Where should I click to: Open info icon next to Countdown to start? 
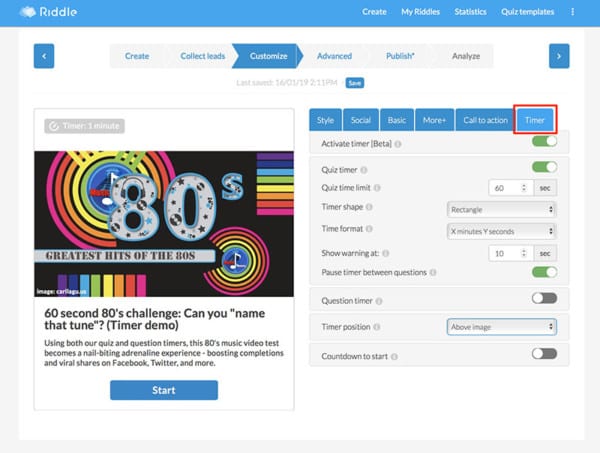[x=394, y=357]
